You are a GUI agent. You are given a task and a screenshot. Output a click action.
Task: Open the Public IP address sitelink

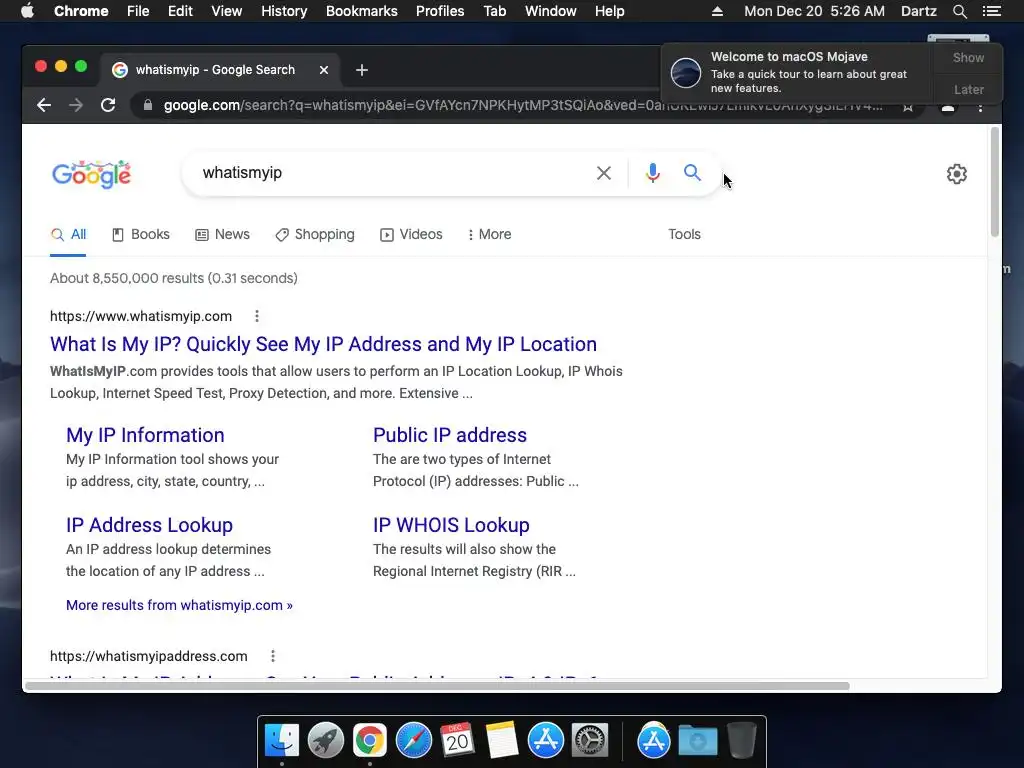tap(450, 435)
